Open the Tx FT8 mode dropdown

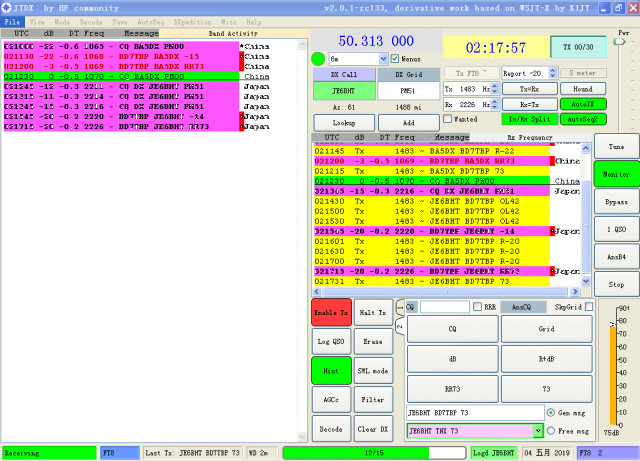point(471,73)
